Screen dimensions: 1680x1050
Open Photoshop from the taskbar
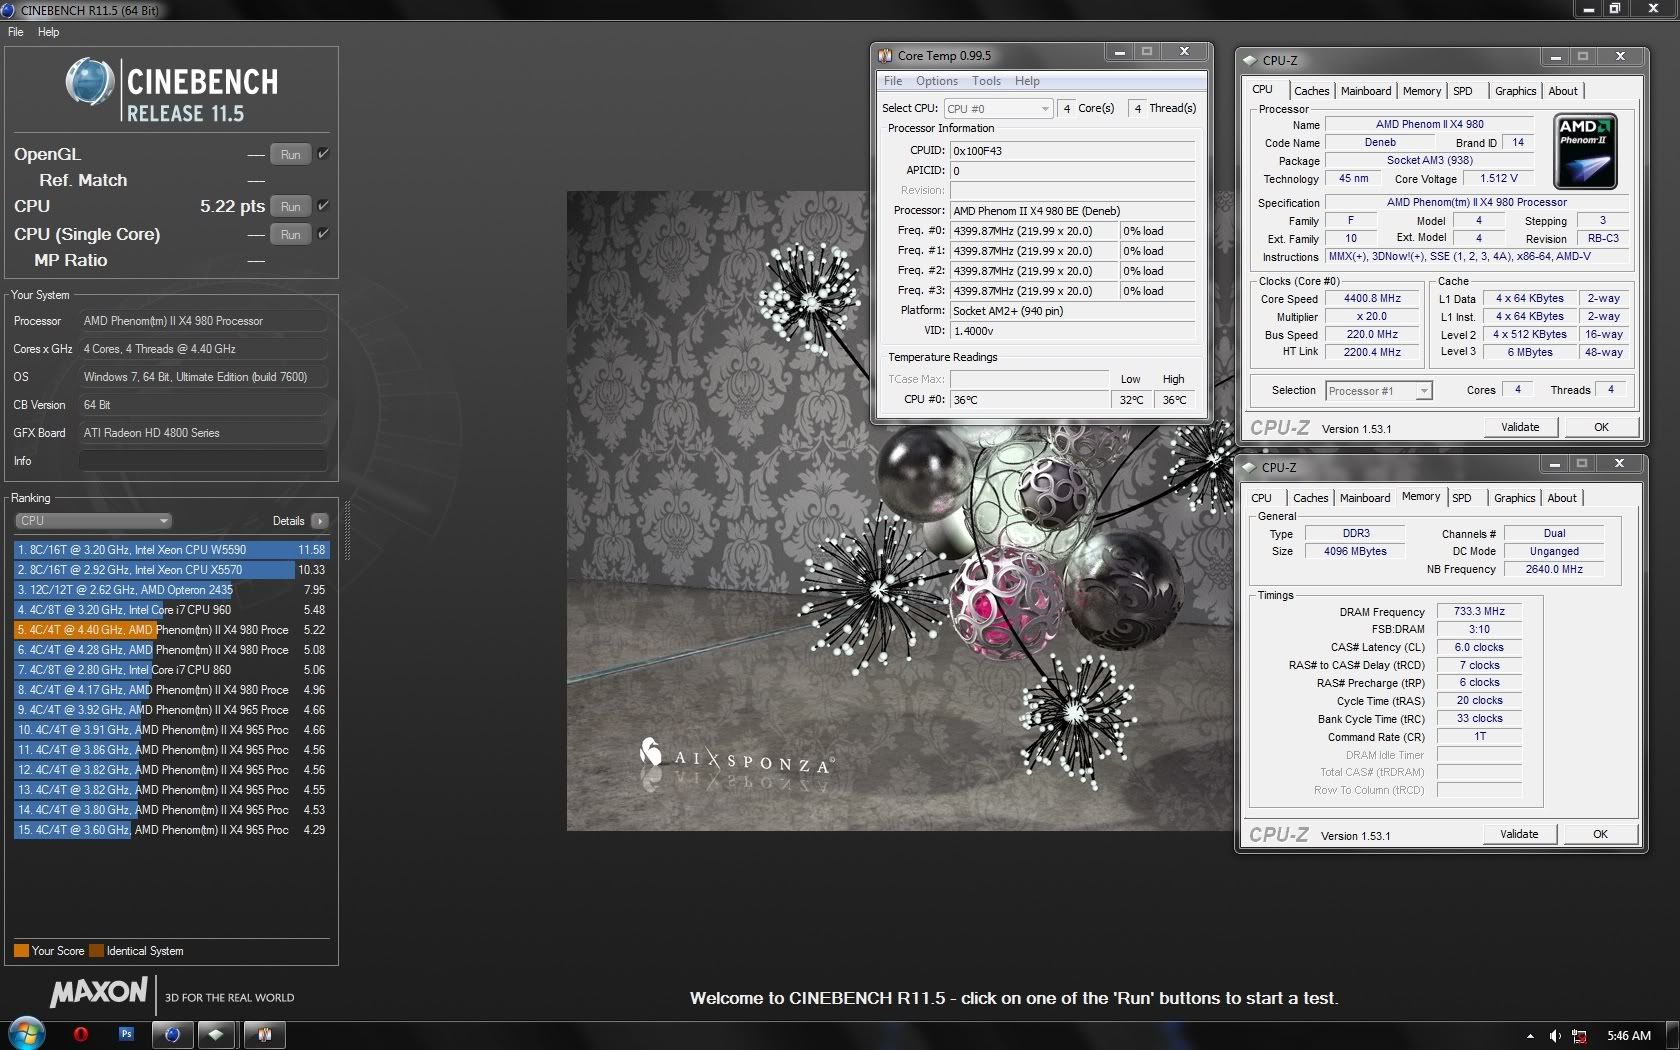point(126,1034)
